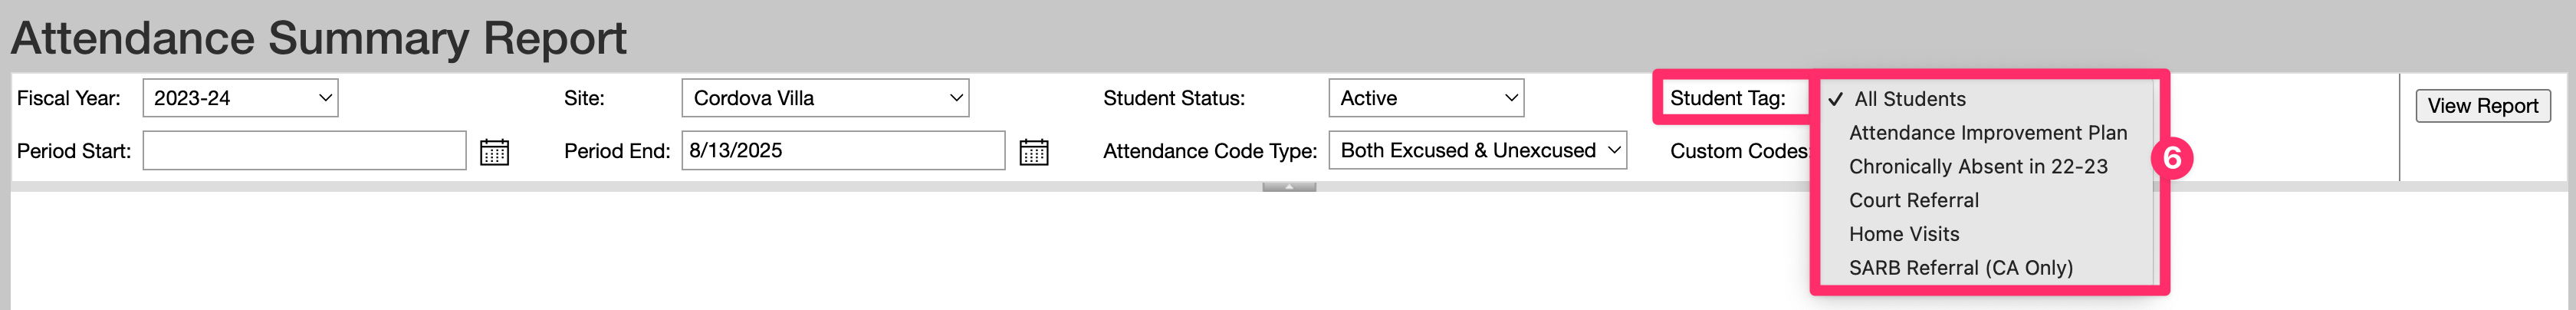Open the Period End calendar picker
The height and width of the screenshot is (310, 2576).
point(1033,152)
